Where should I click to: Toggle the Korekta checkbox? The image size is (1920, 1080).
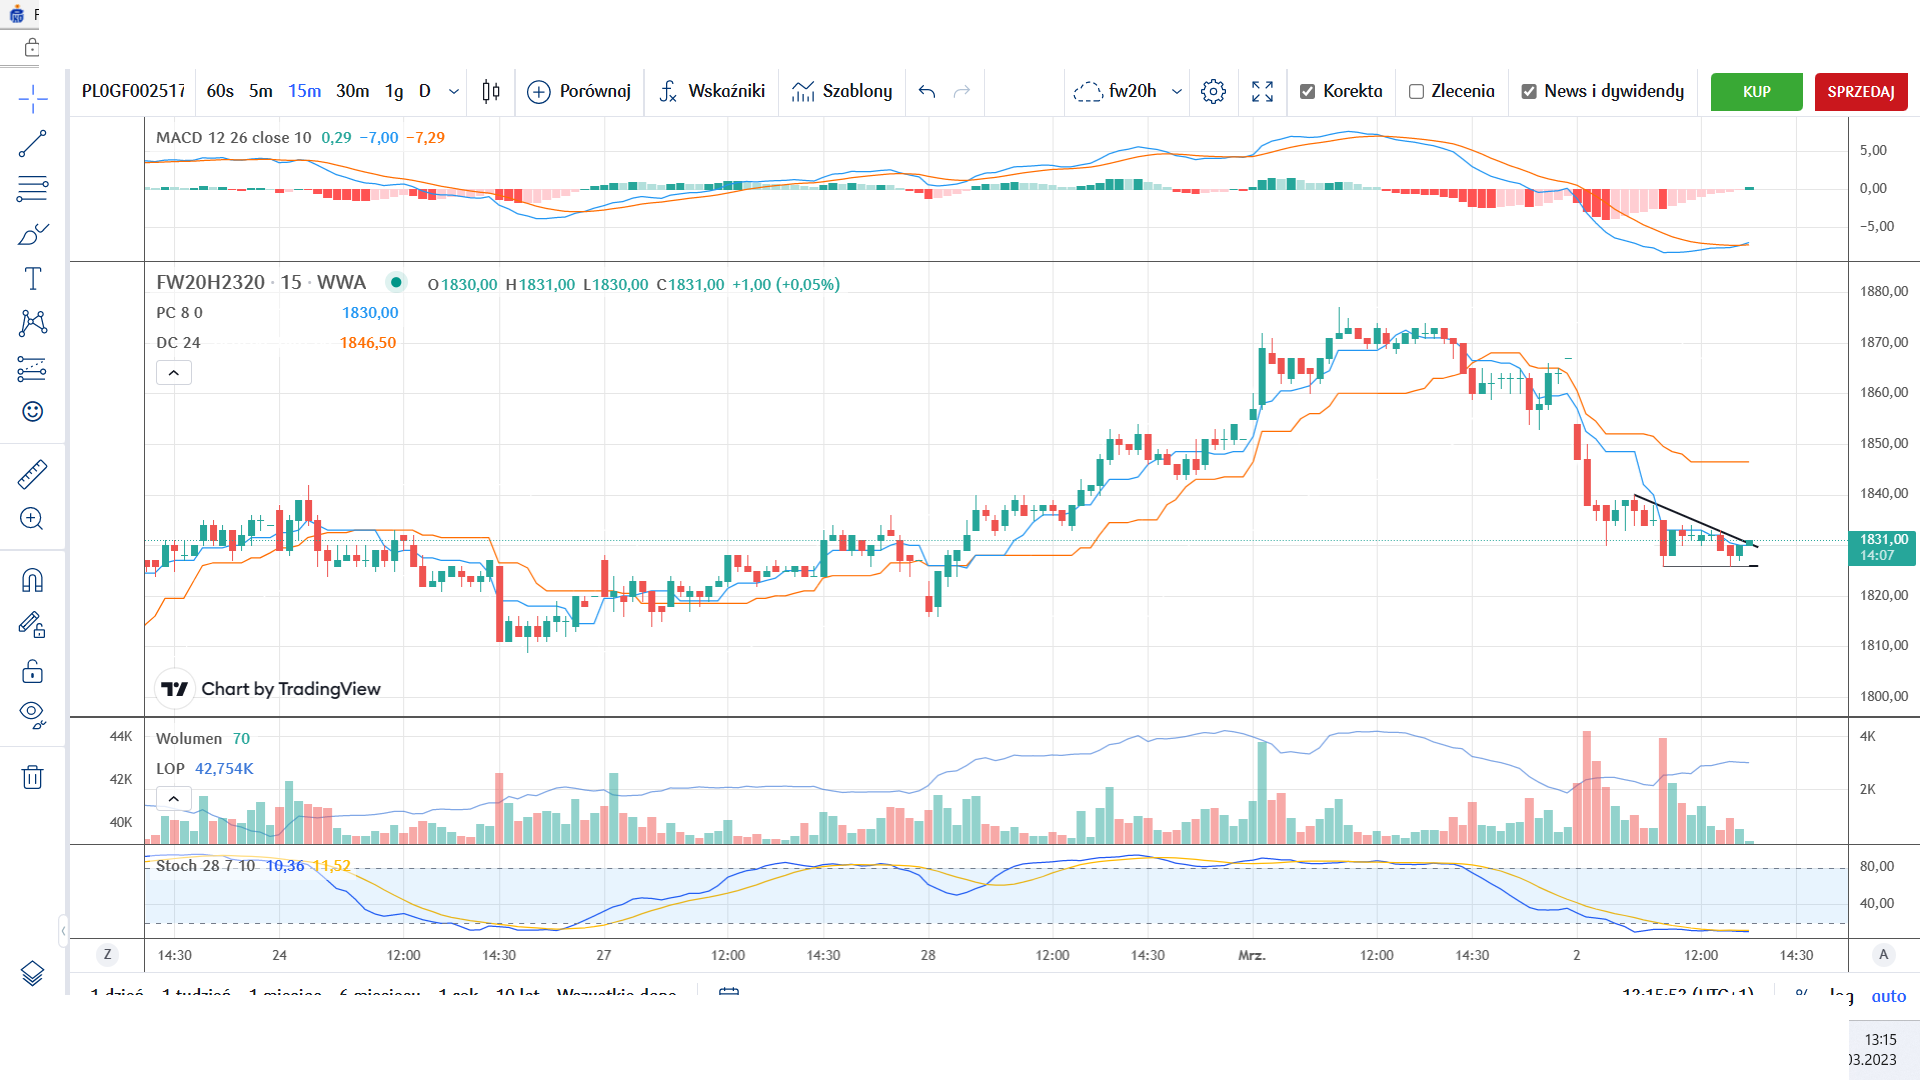(x=1307, y=91)
